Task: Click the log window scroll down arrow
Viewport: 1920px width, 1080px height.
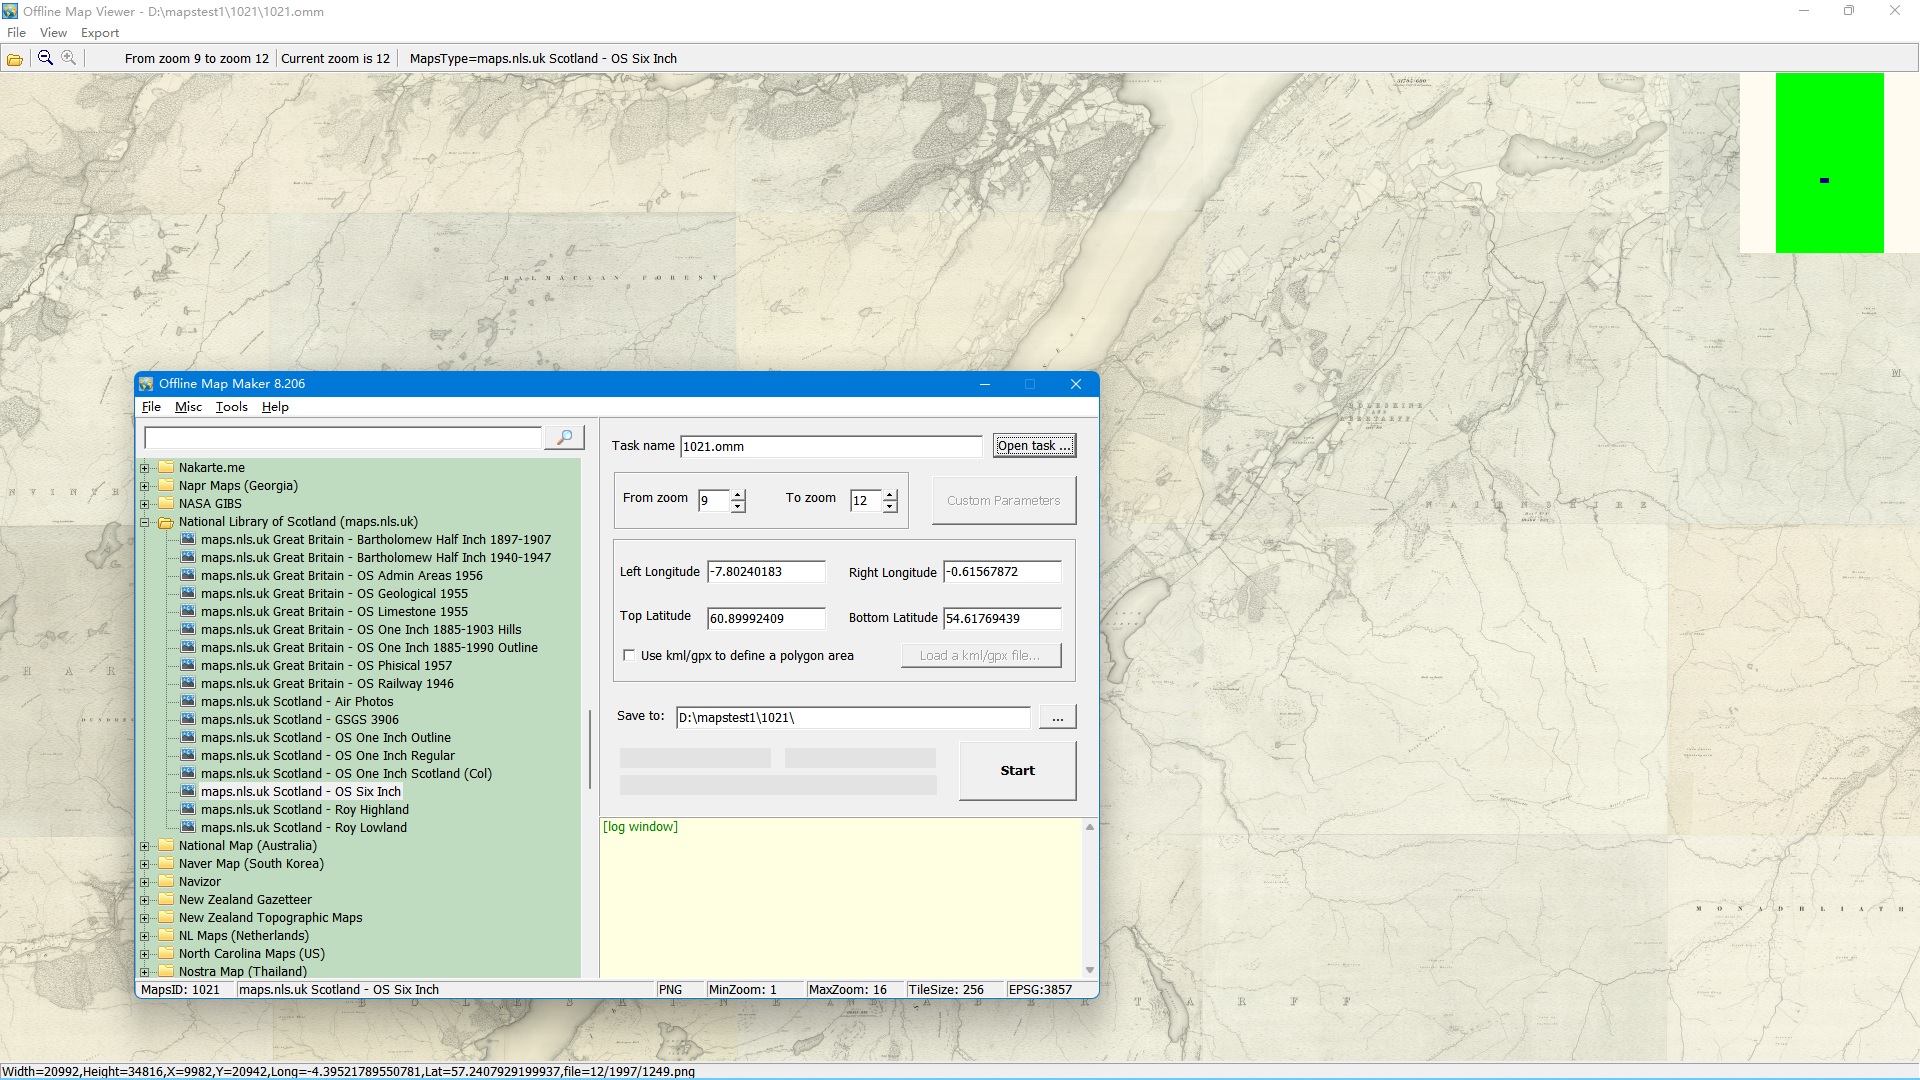Action: tap(1090, 970)
